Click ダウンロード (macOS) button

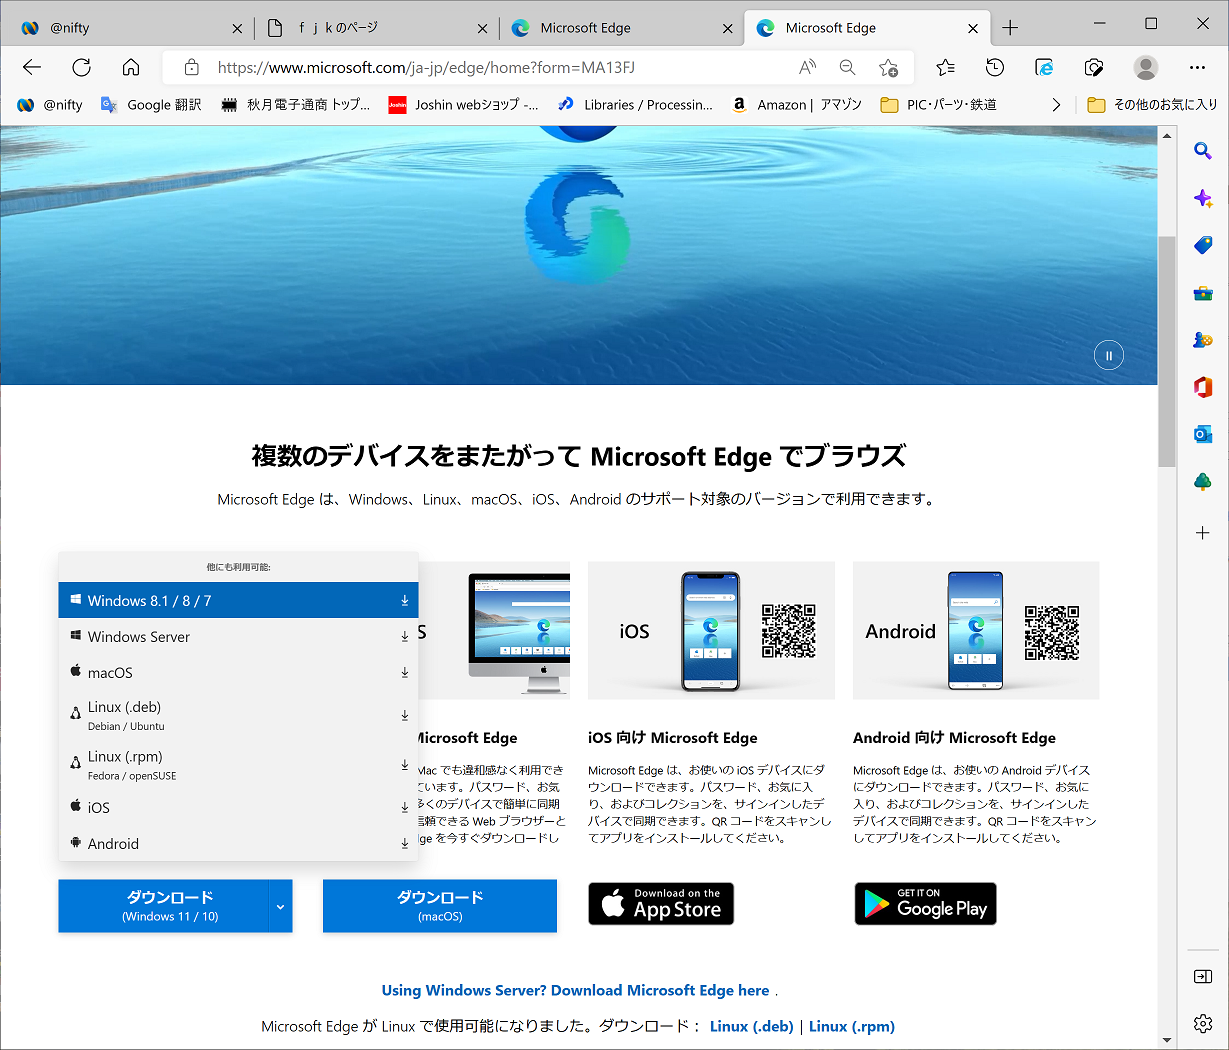coord(440,906)
